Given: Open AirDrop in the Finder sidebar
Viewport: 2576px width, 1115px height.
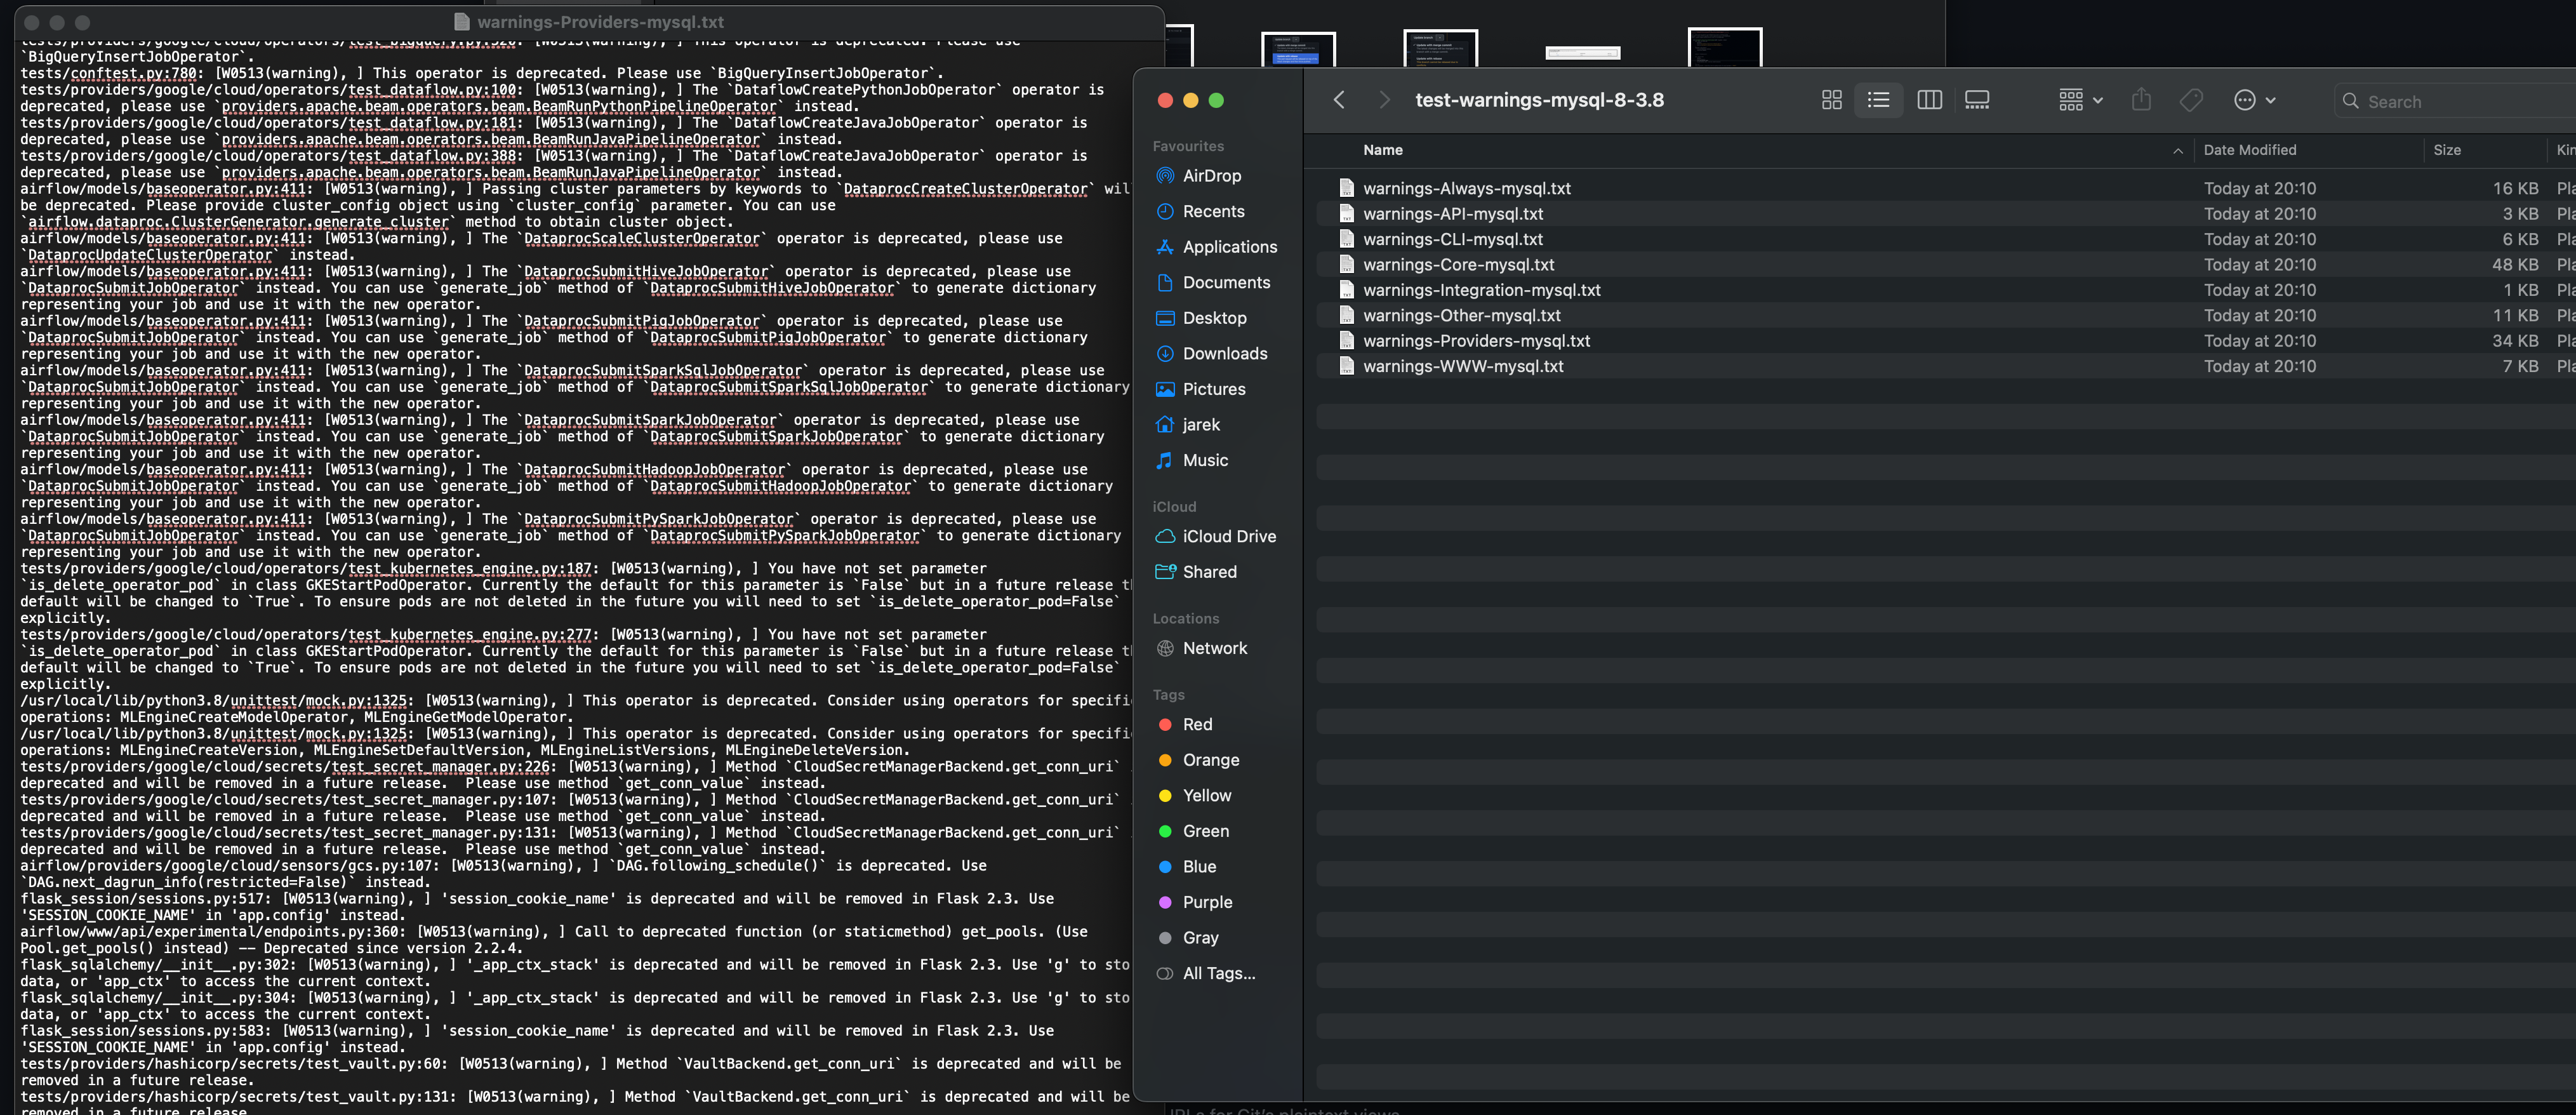Looking at the screenshot, I should point(1211,176).
